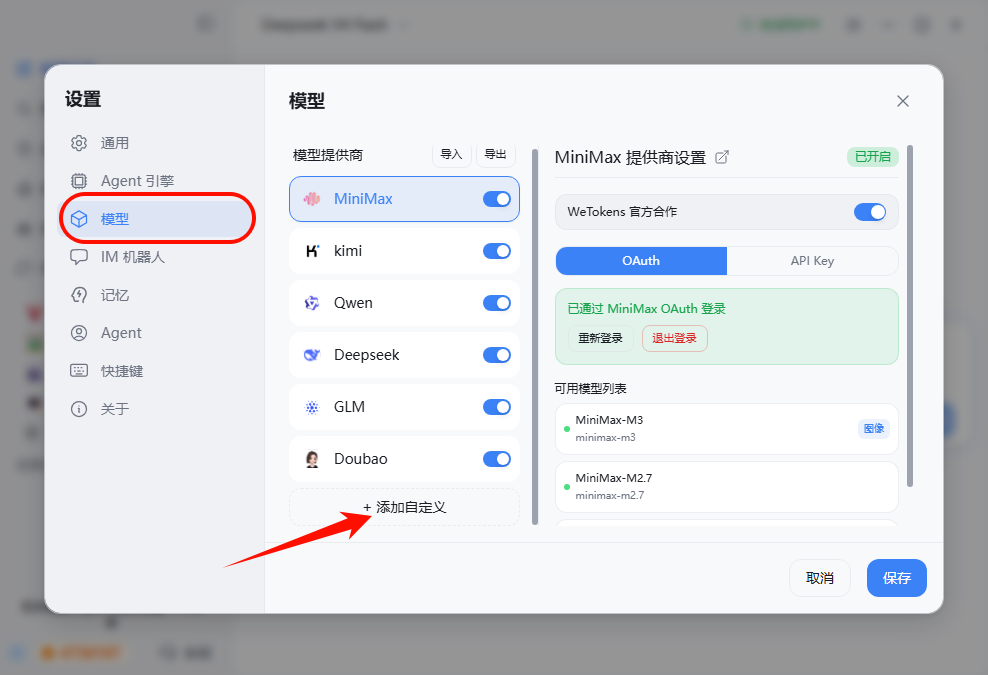The height and width of the screenshot is (675, 988).
Task: Click the 模型 cube icon
Action: click(x=79, y=219)
